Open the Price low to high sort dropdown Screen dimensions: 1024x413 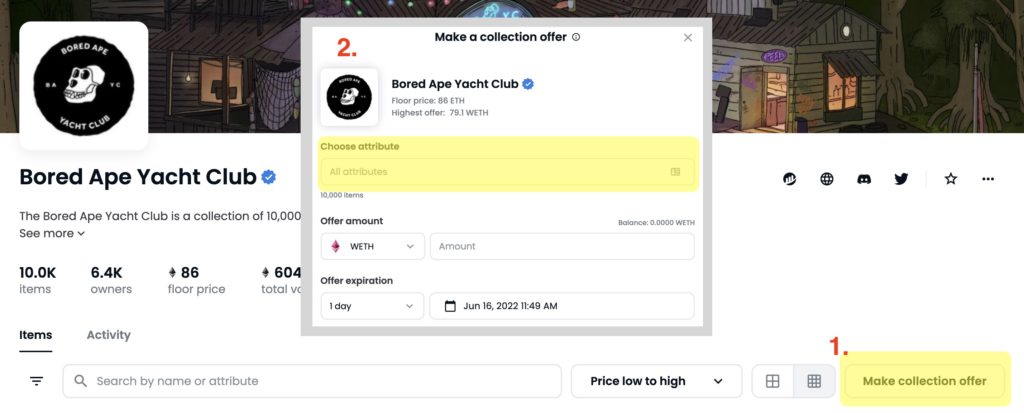[x=656, y=381]
